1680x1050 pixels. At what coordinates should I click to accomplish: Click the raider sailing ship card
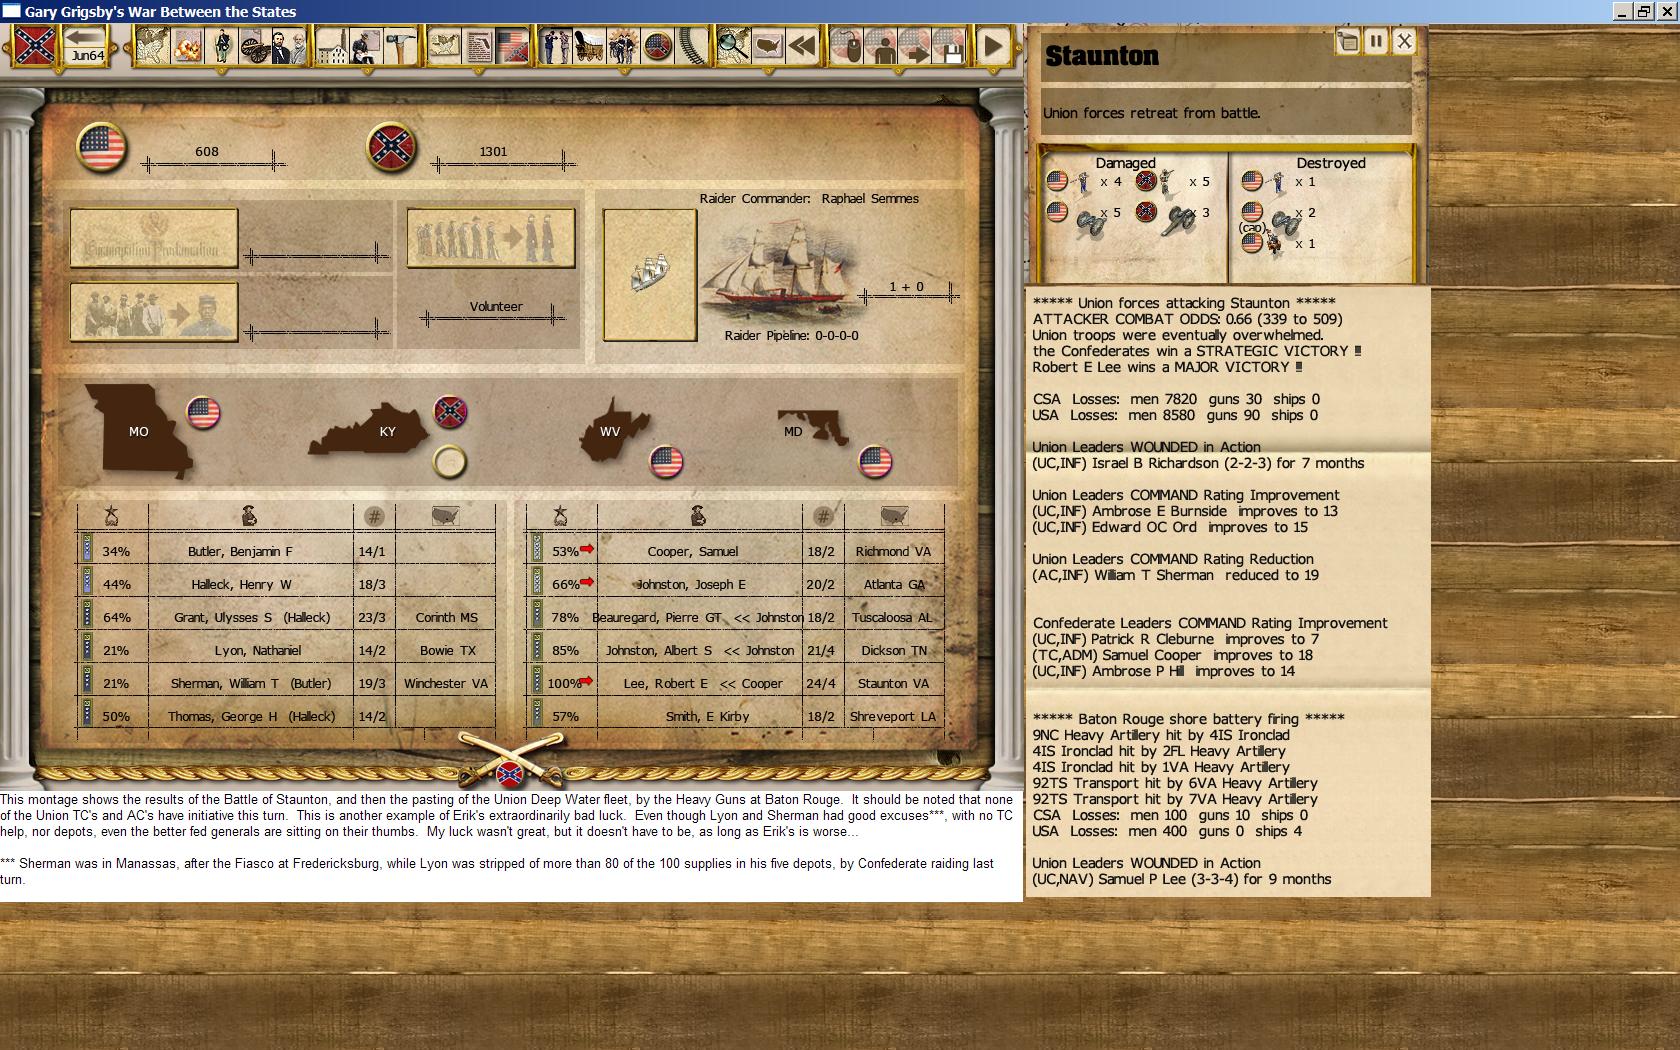pyautogui.click(x=650, y=275)
